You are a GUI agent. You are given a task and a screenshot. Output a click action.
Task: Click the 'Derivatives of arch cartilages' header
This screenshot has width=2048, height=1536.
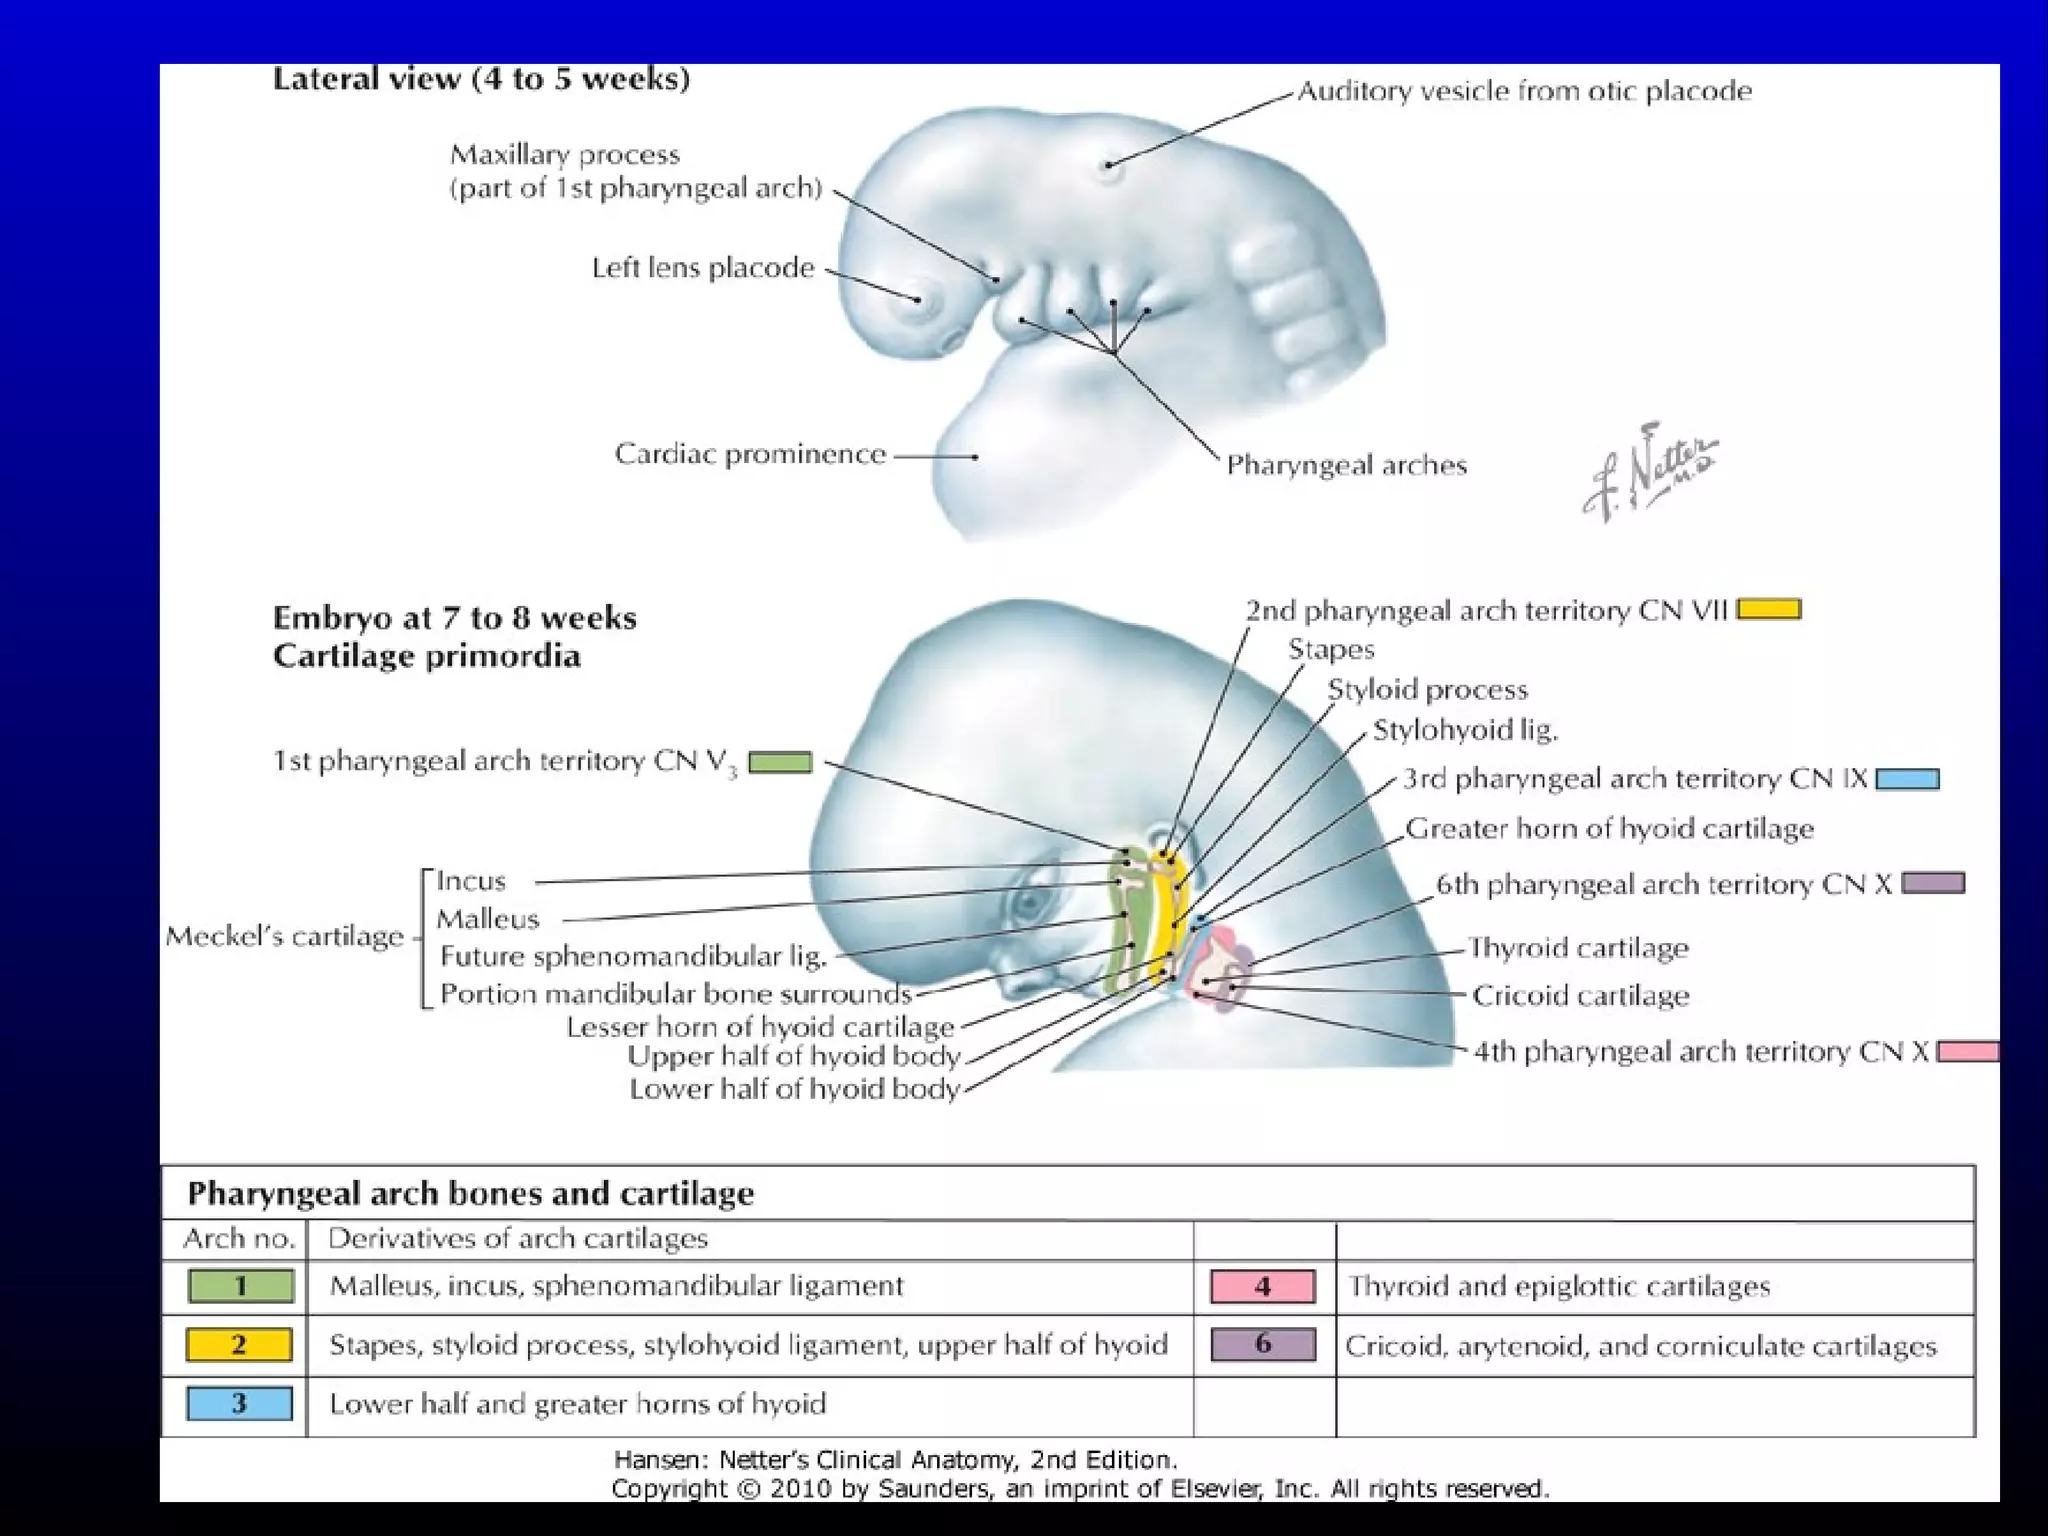(518, 1240)
